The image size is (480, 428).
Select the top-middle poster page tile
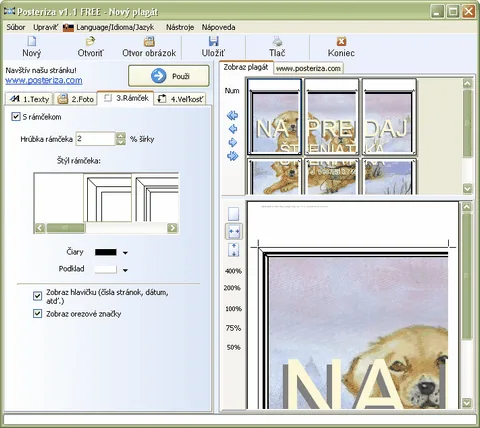(332, 117)
